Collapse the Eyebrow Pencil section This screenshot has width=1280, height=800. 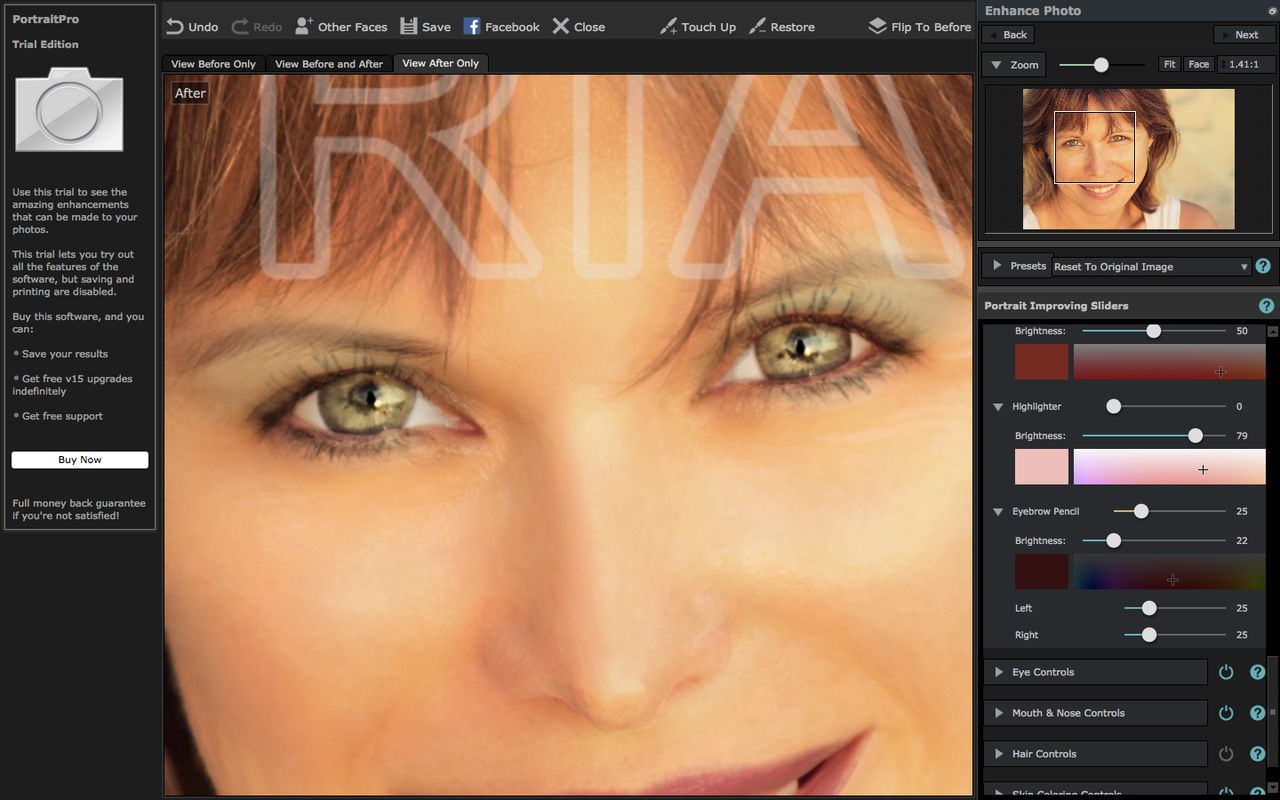[998, 512]
